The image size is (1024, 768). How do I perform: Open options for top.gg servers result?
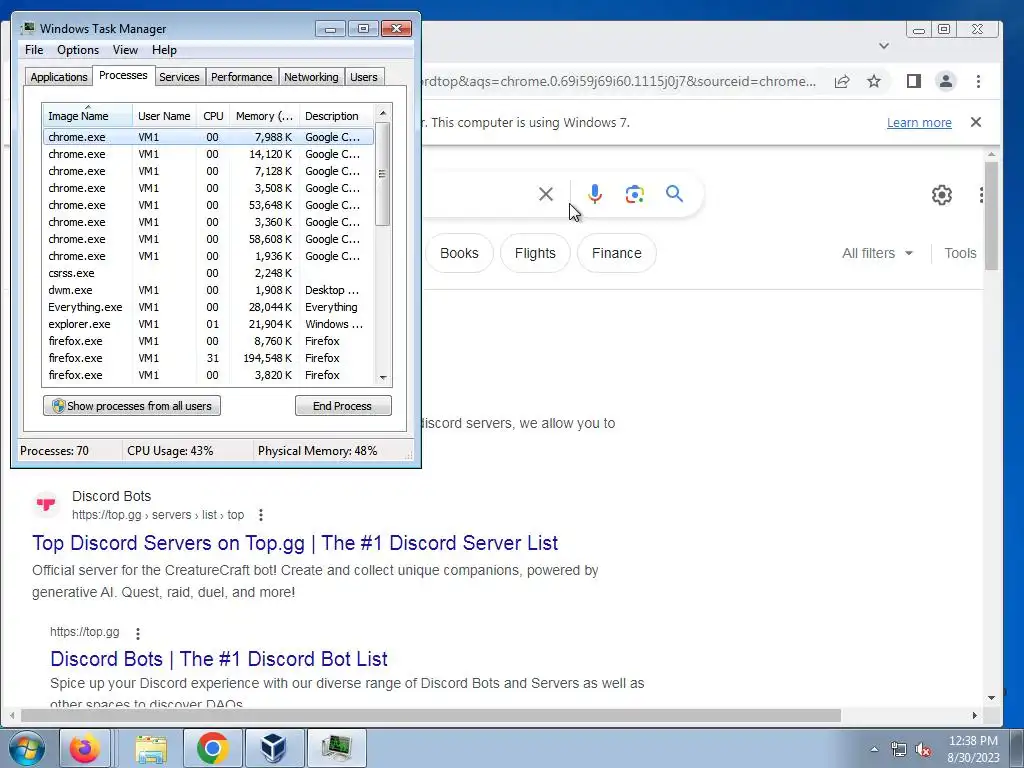[261, 515]
